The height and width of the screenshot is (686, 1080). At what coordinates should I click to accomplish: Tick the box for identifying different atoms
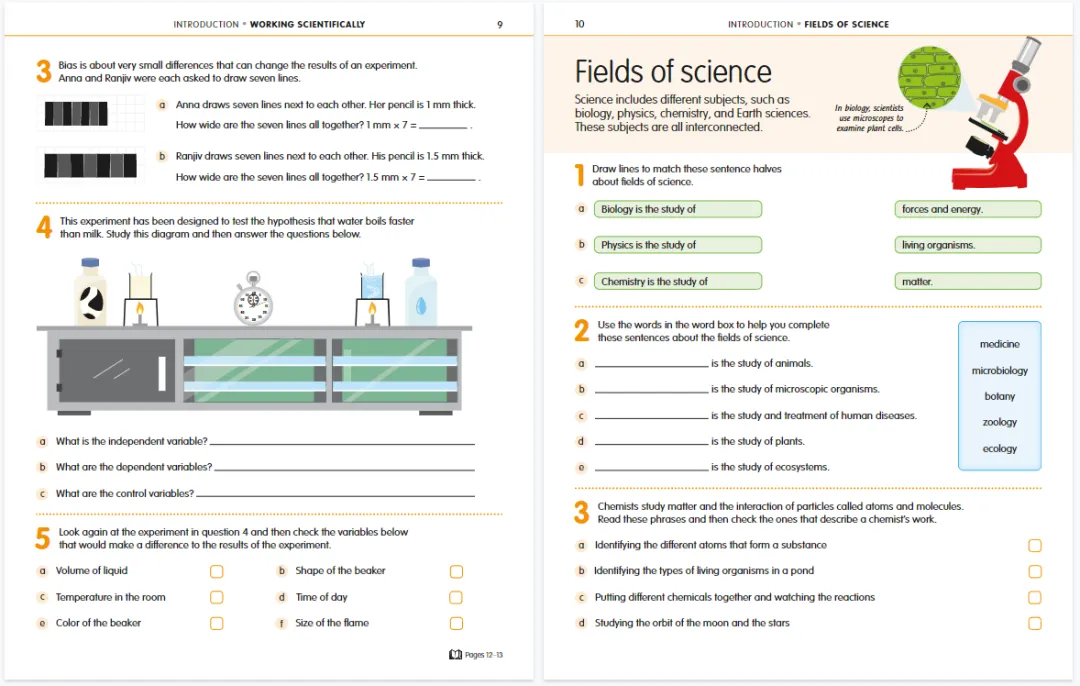click(x=1035, y=545)
